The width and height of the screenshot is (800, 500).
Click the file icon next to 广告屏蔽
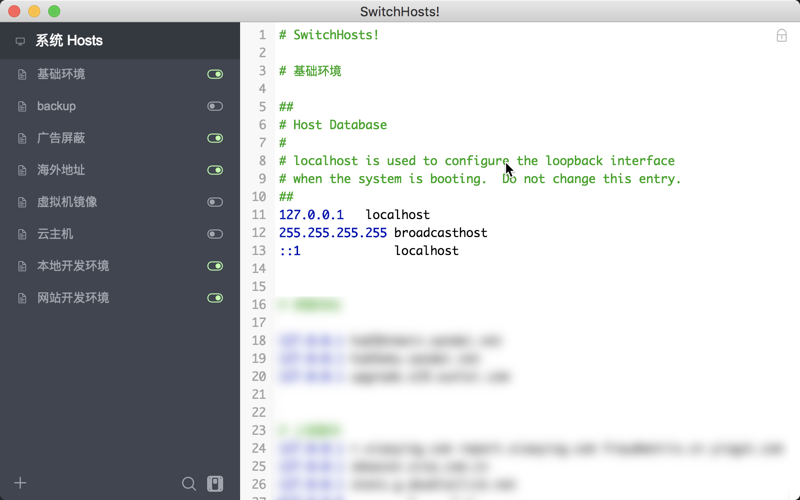tap(22, 138)
